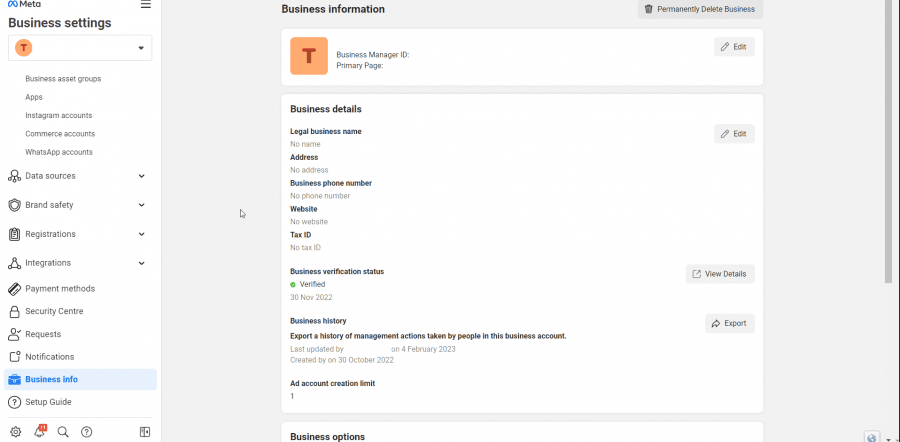Click the Integrations icon
The image size is (900, 442).
coord(14,263)
